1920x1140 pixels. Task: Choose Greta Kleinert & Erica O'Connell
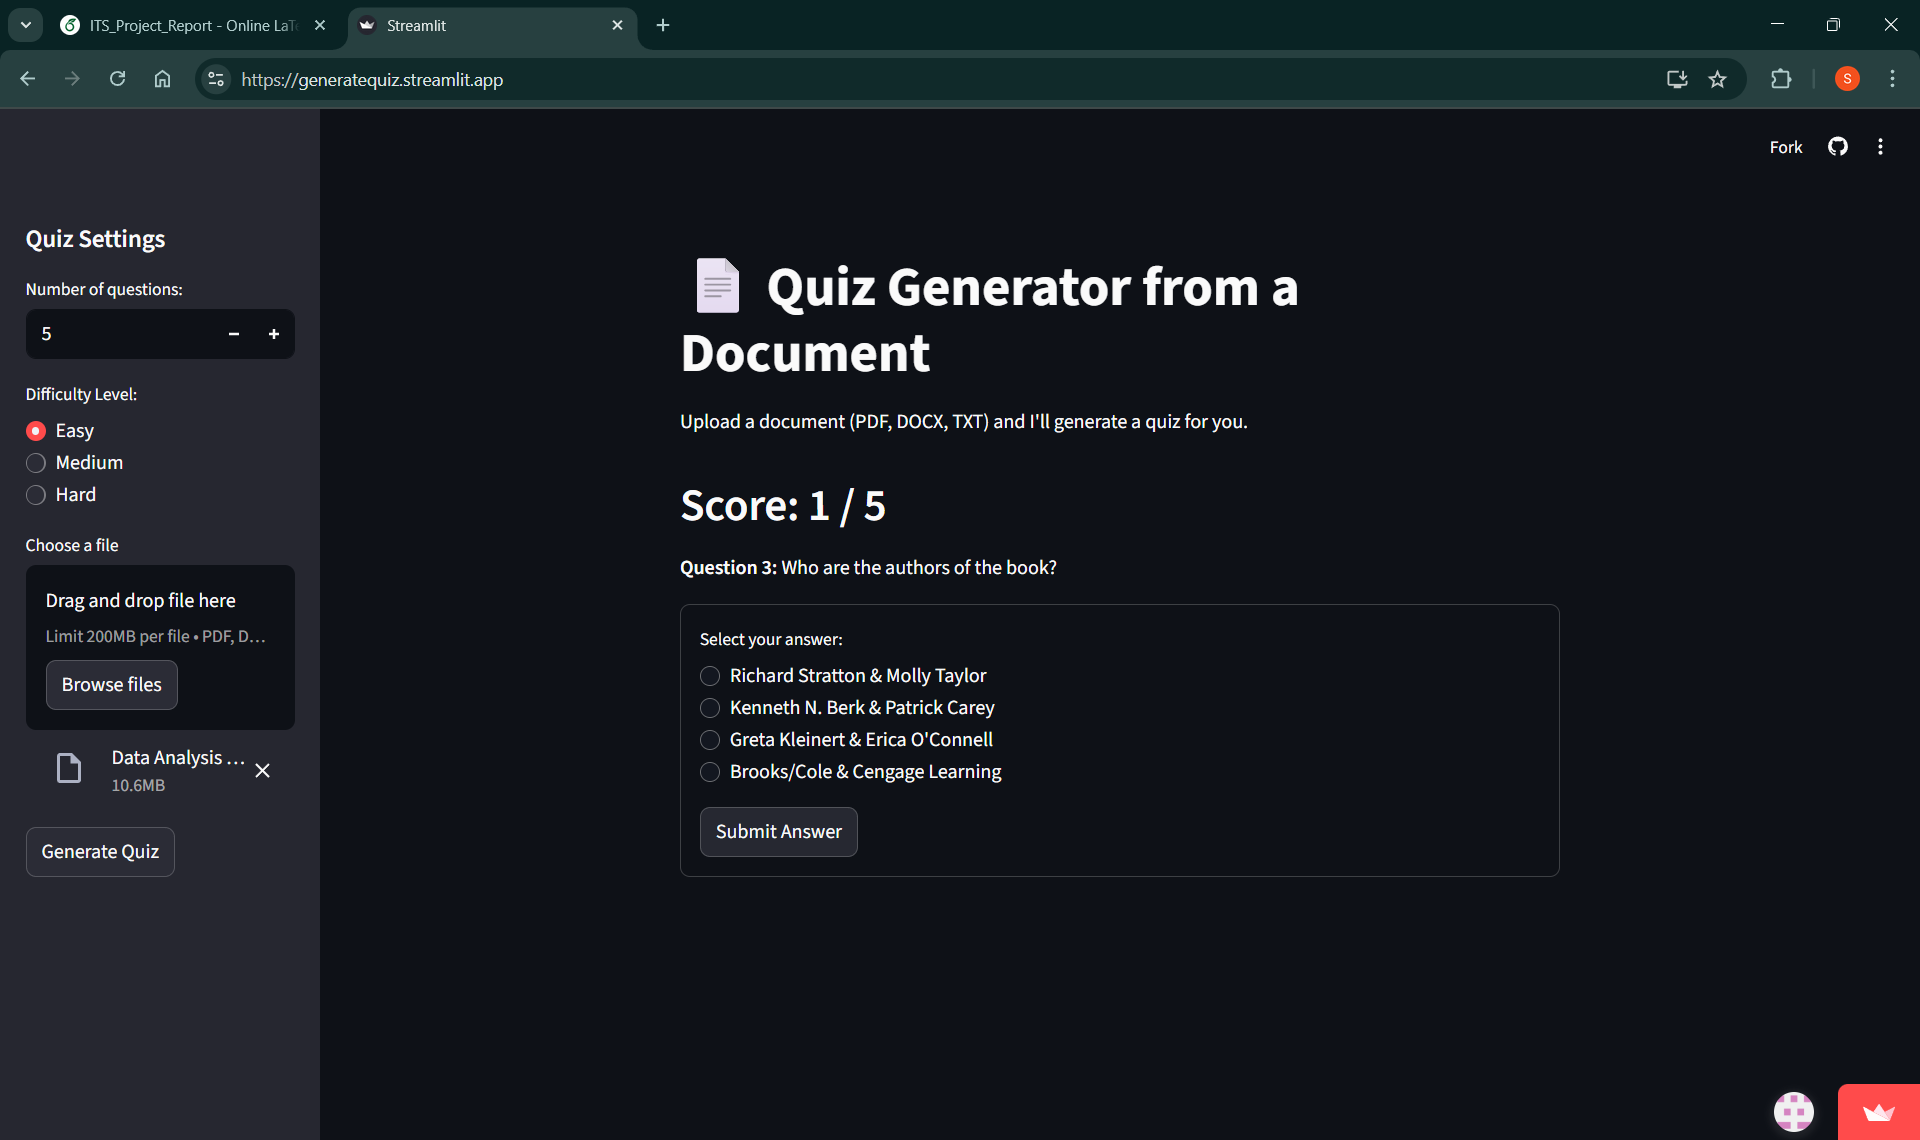tap(846, 740)
